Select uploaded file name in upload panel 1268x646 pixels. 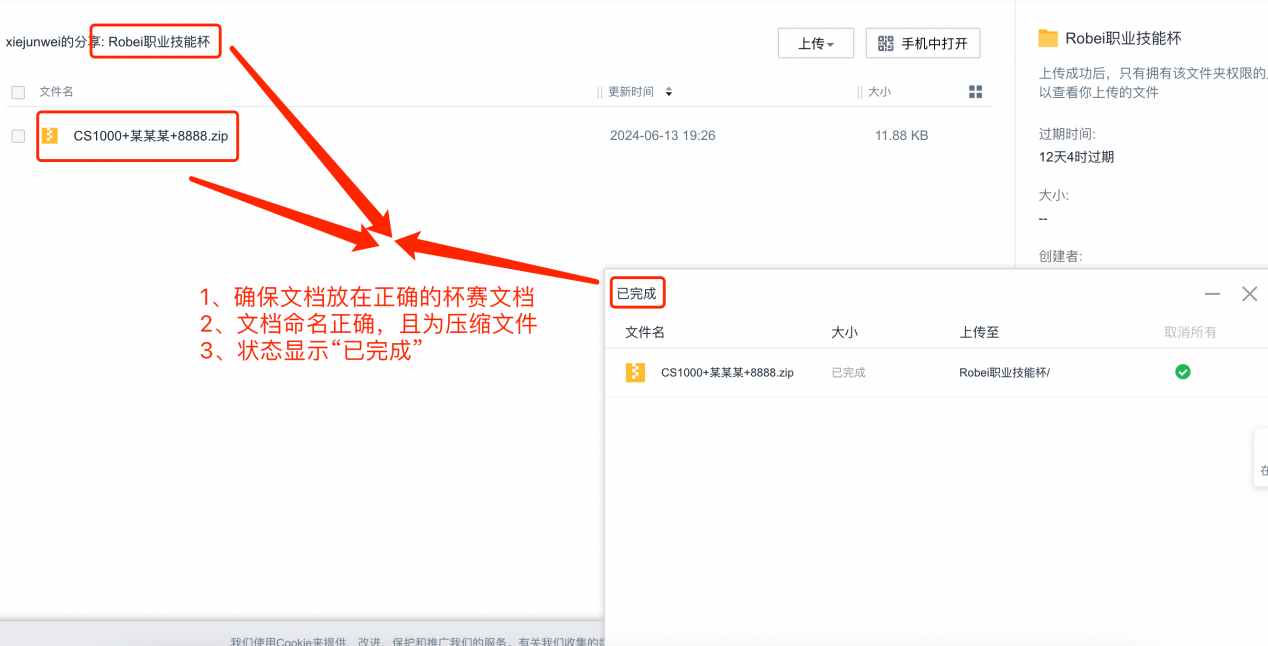[x=727, y=372]
